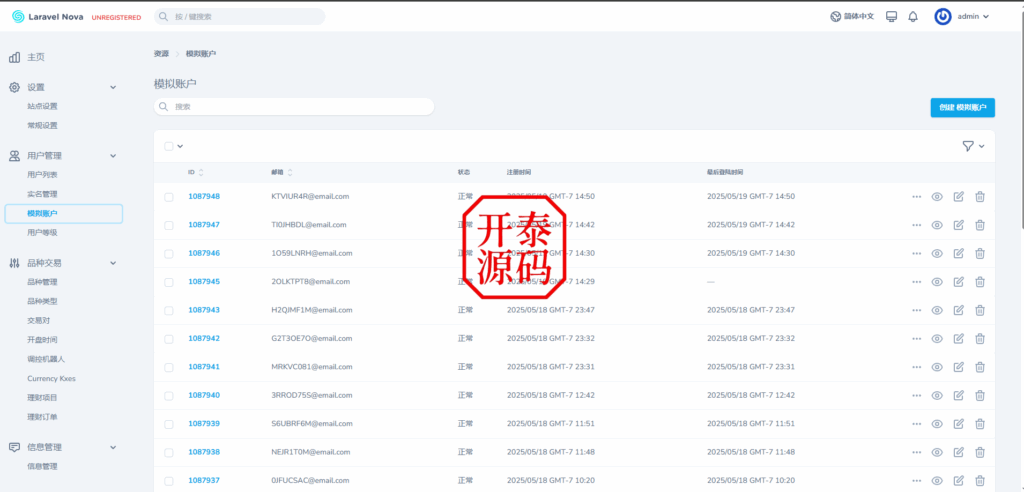Check the box for row 1087940
Screen dimensions: 1024x492
[168, 395]
